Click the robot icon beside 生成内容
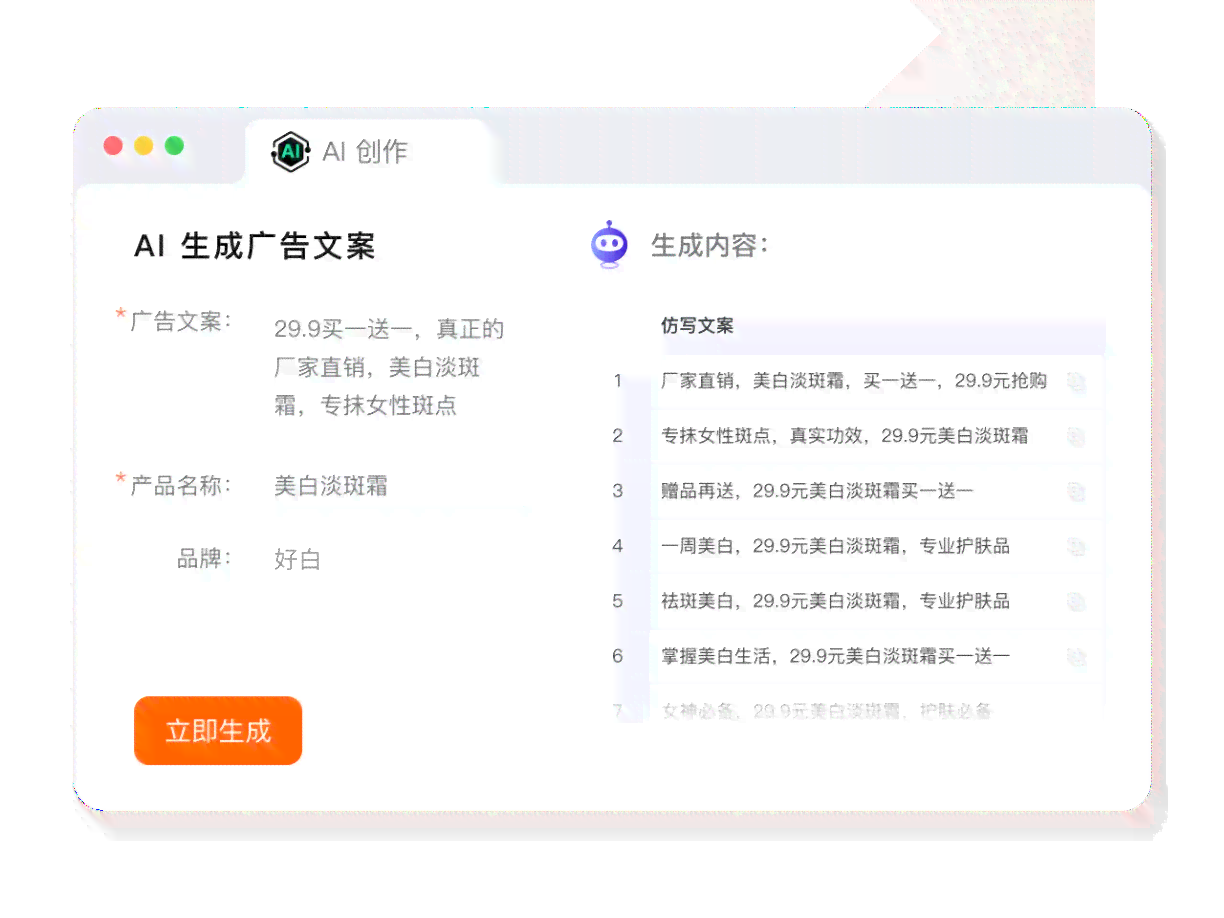 pos(609,245)
